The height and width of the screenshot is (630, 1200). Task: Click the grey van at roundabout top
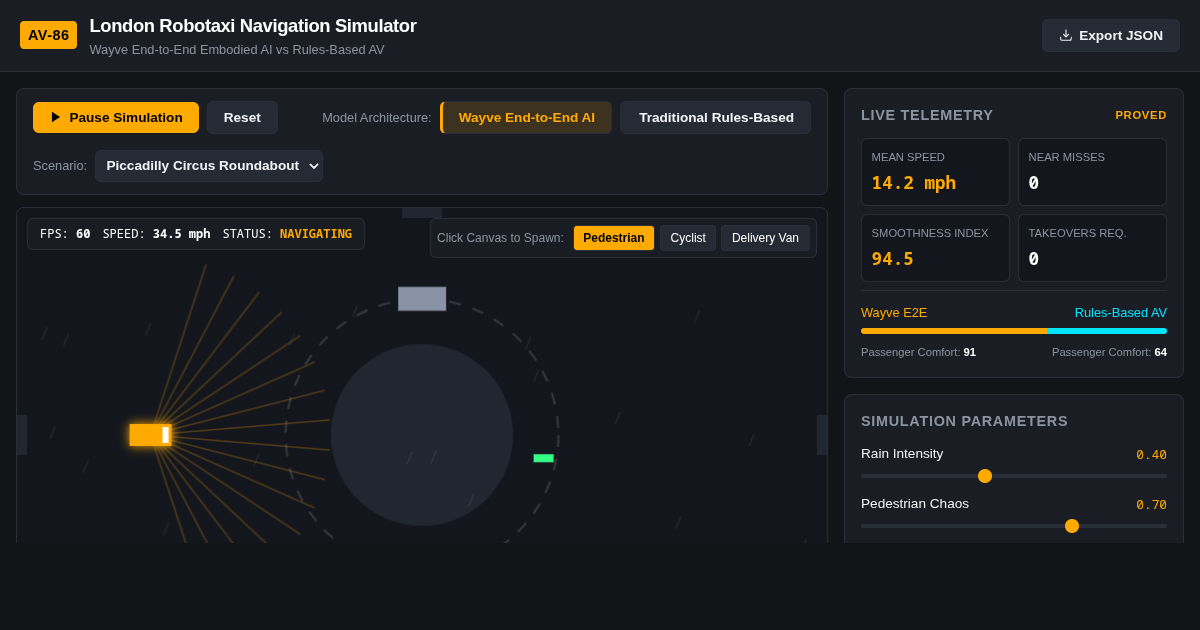tap(422, 299)
